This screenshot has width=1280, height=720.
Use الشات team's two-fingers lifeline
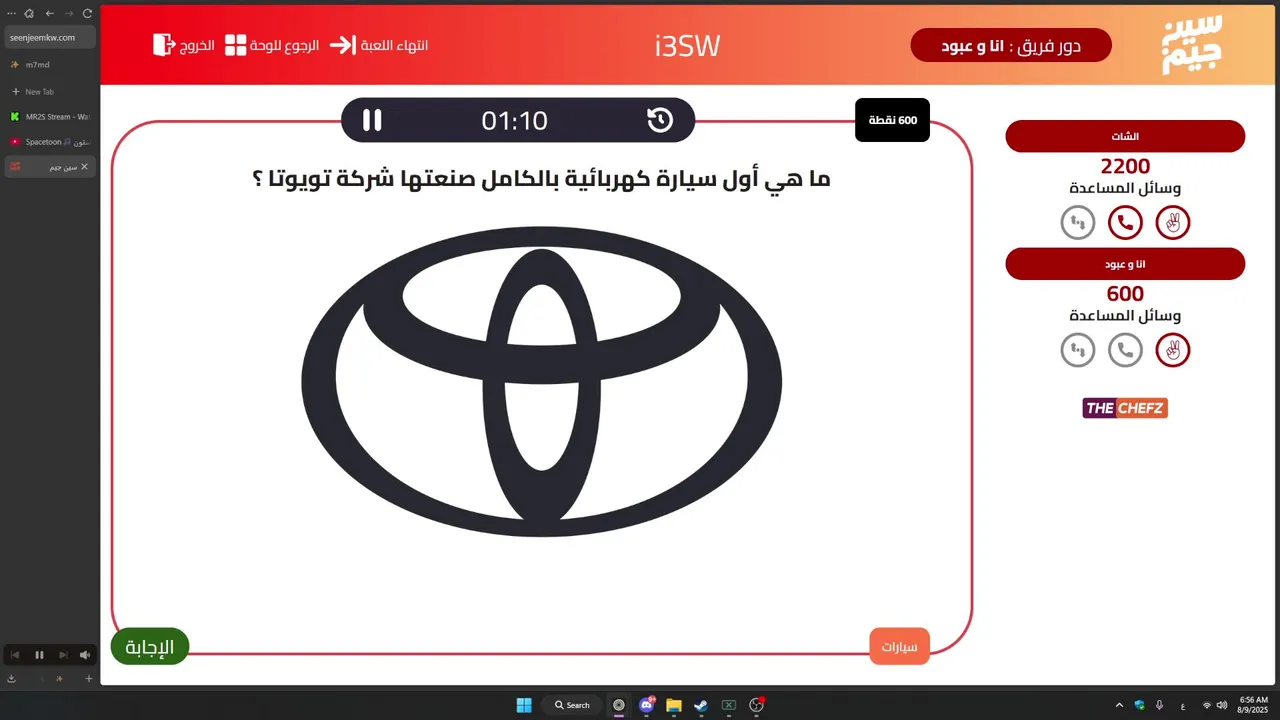(x=1173, y=222)
